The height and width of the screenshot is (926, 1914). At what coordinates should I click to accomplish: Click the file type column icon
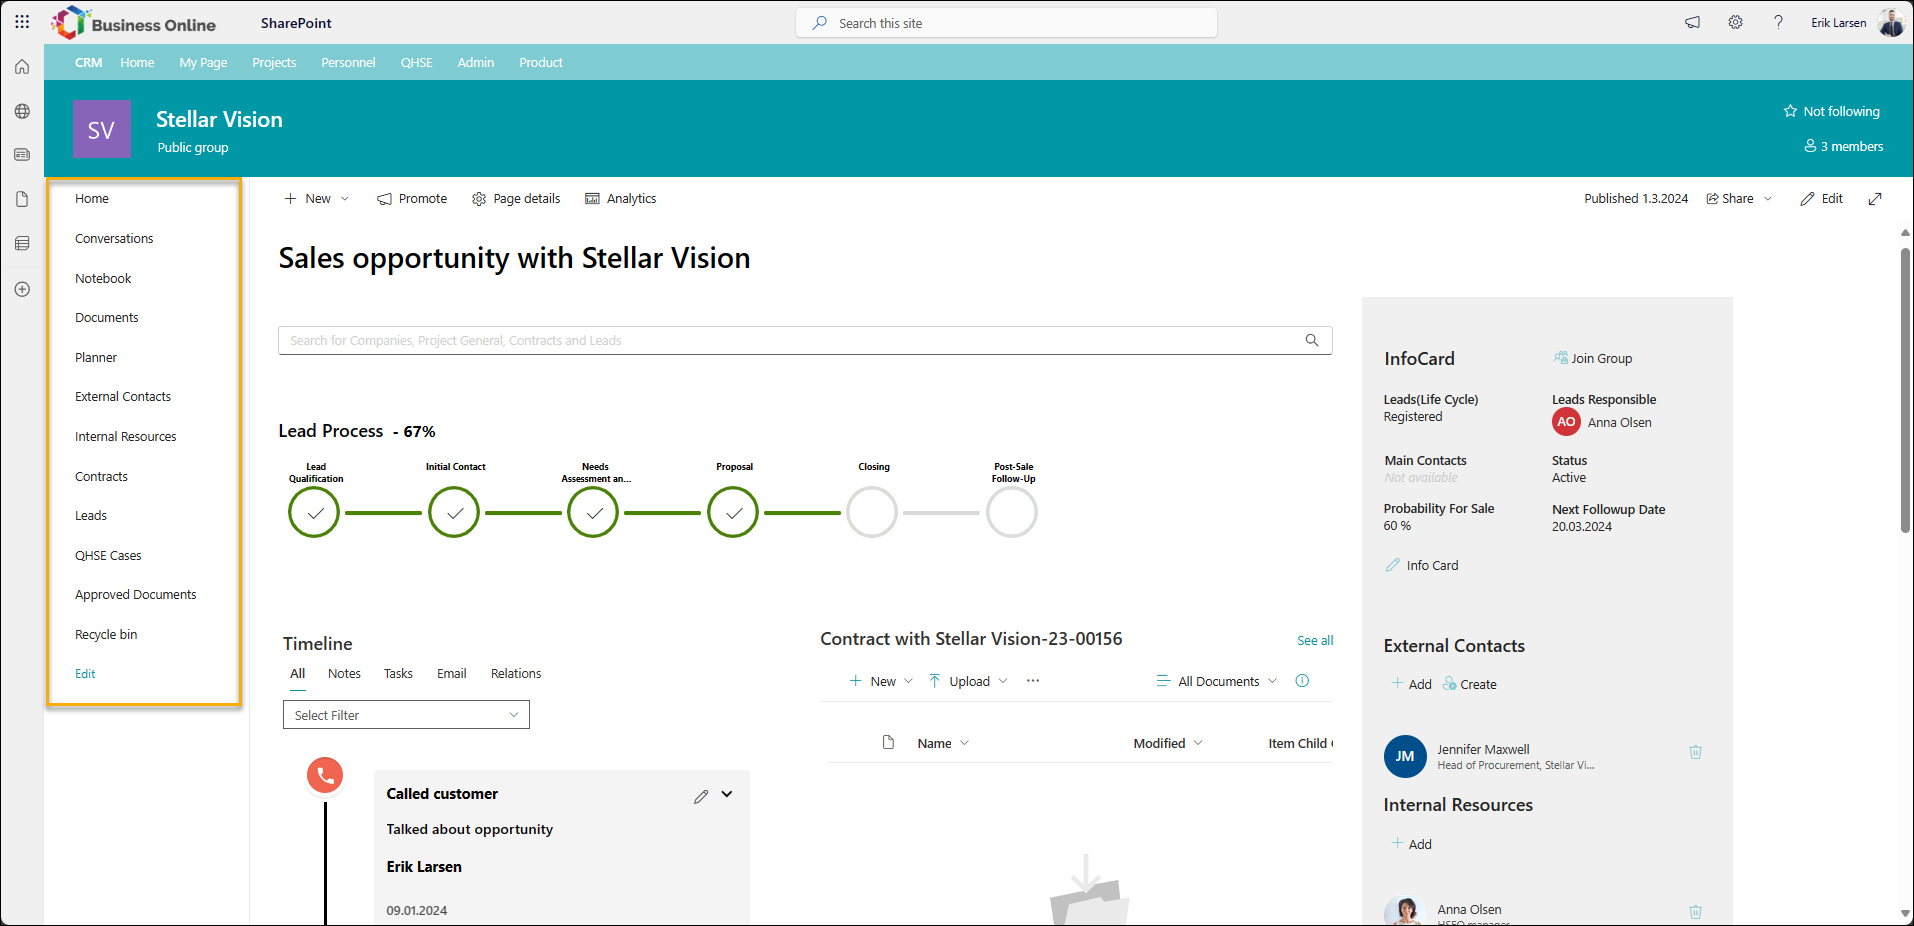[x=888, y=743]
